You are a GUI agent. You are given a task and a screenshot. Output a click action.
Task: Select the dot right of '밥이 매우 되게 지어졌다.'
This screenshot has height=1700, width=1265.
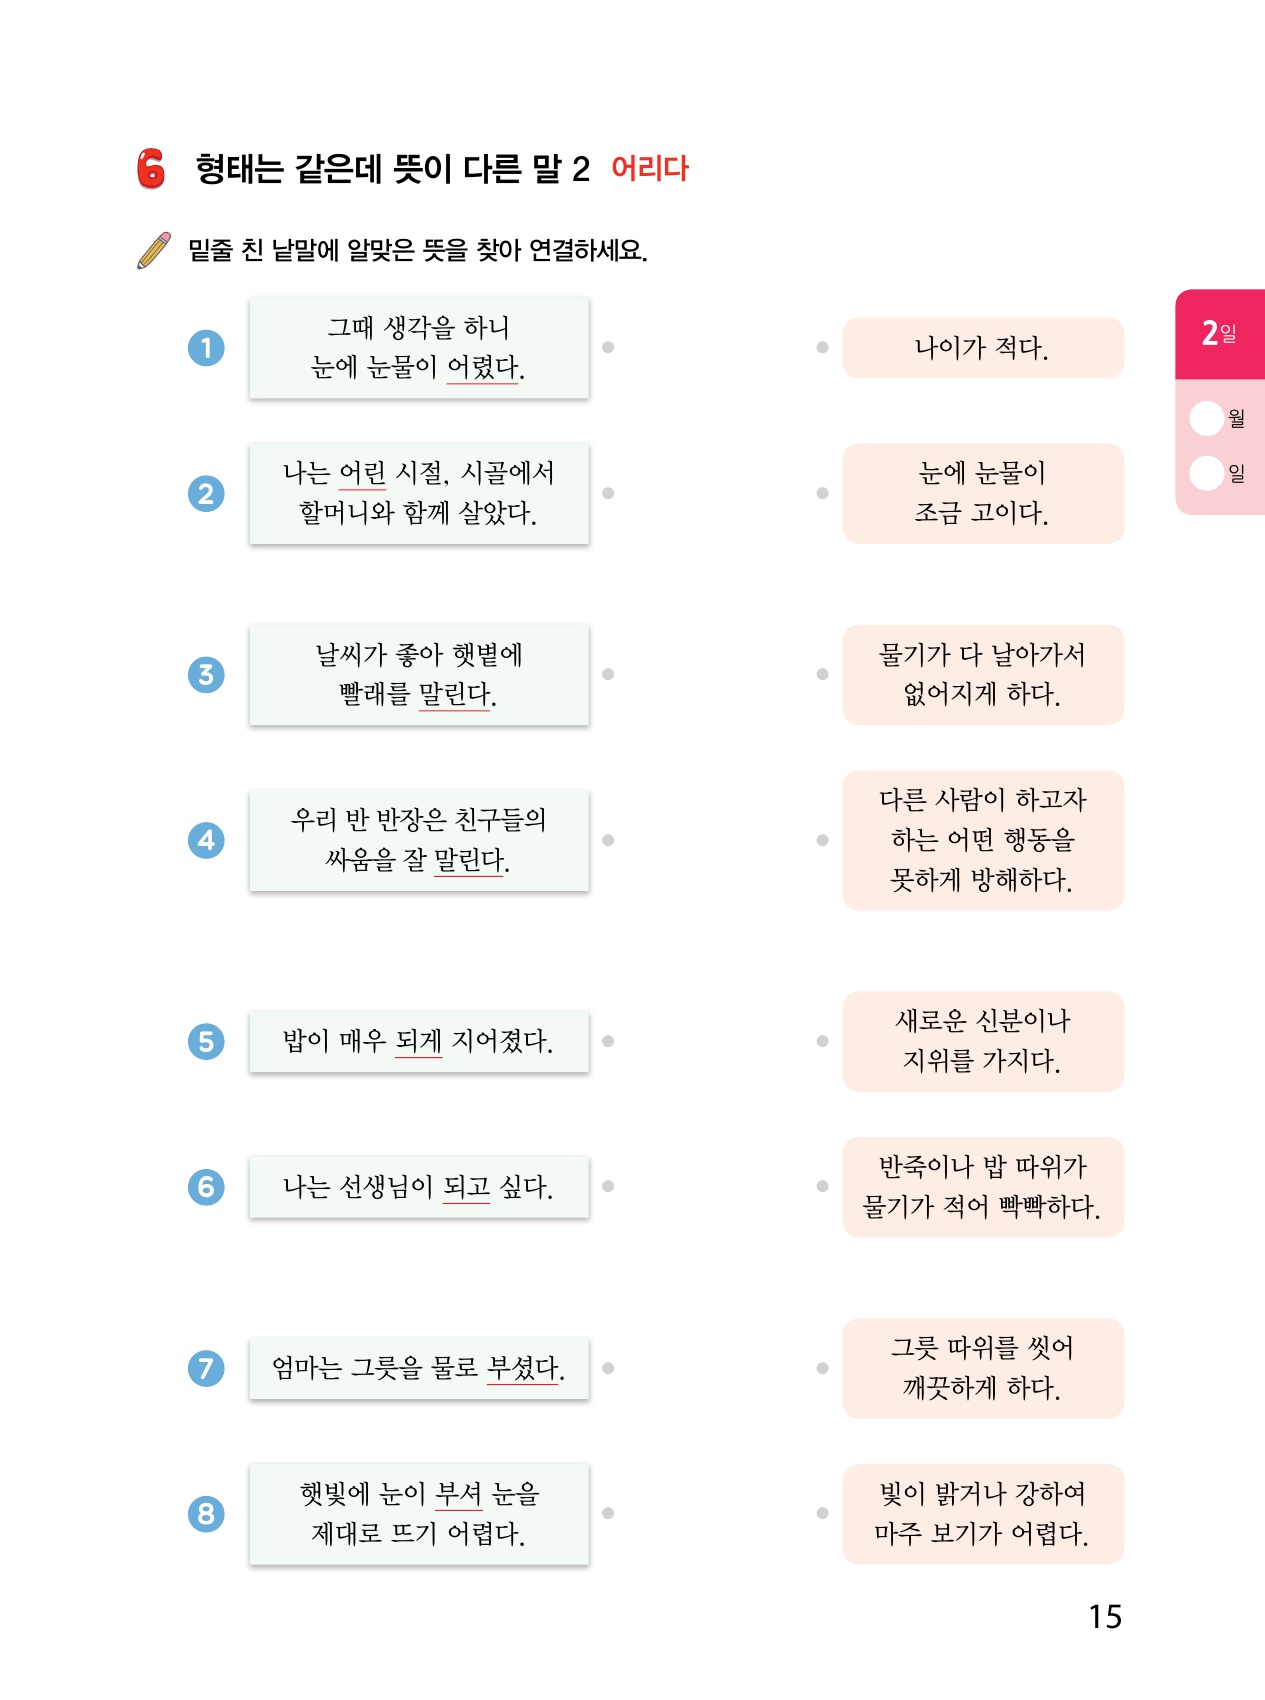(x=608, y=1041)
